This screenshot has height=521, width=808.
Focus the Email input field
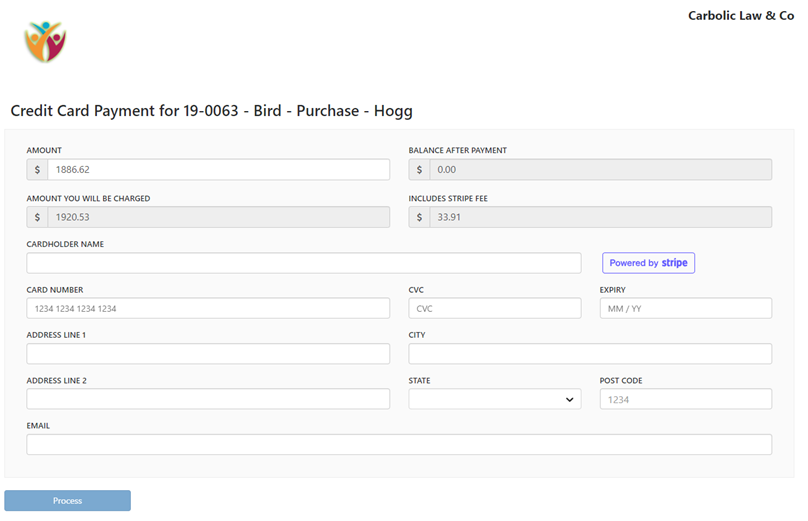[399, 445]
